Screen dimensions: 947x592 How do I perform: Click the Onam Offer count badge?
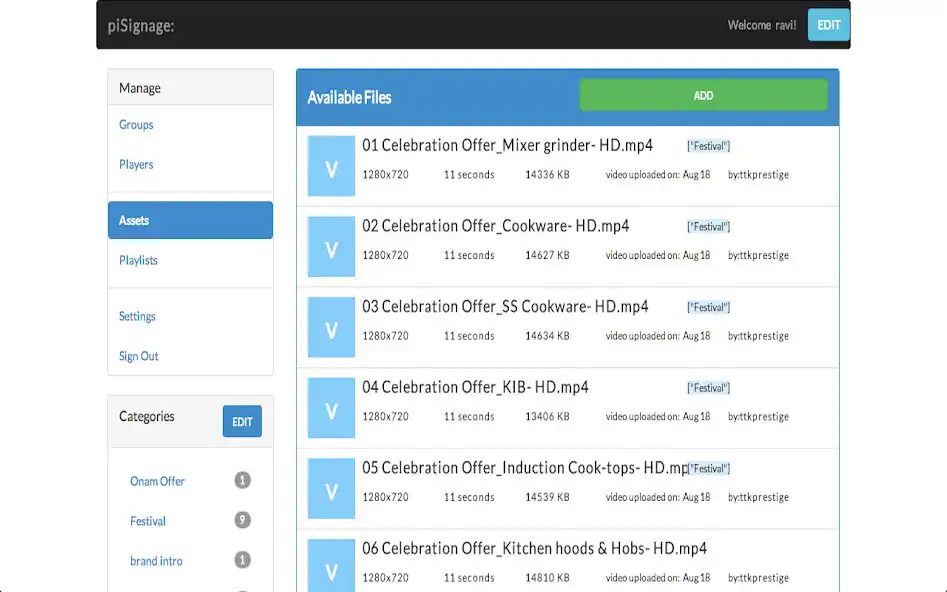click(242, 481)
